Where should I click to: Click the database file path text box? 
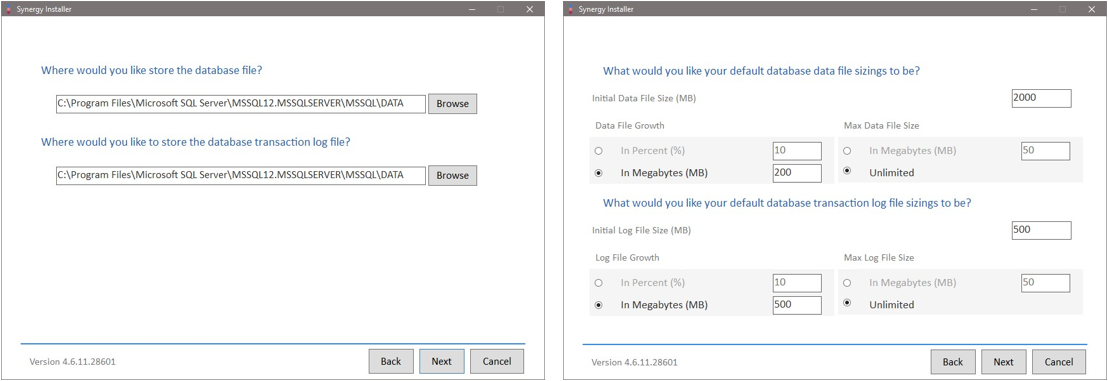[241, 104]
